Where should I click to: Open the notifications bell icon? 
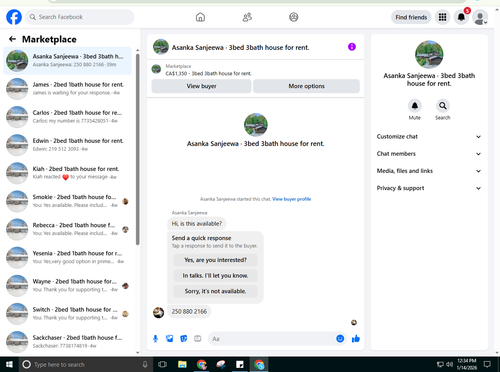[x=461, y=17]
